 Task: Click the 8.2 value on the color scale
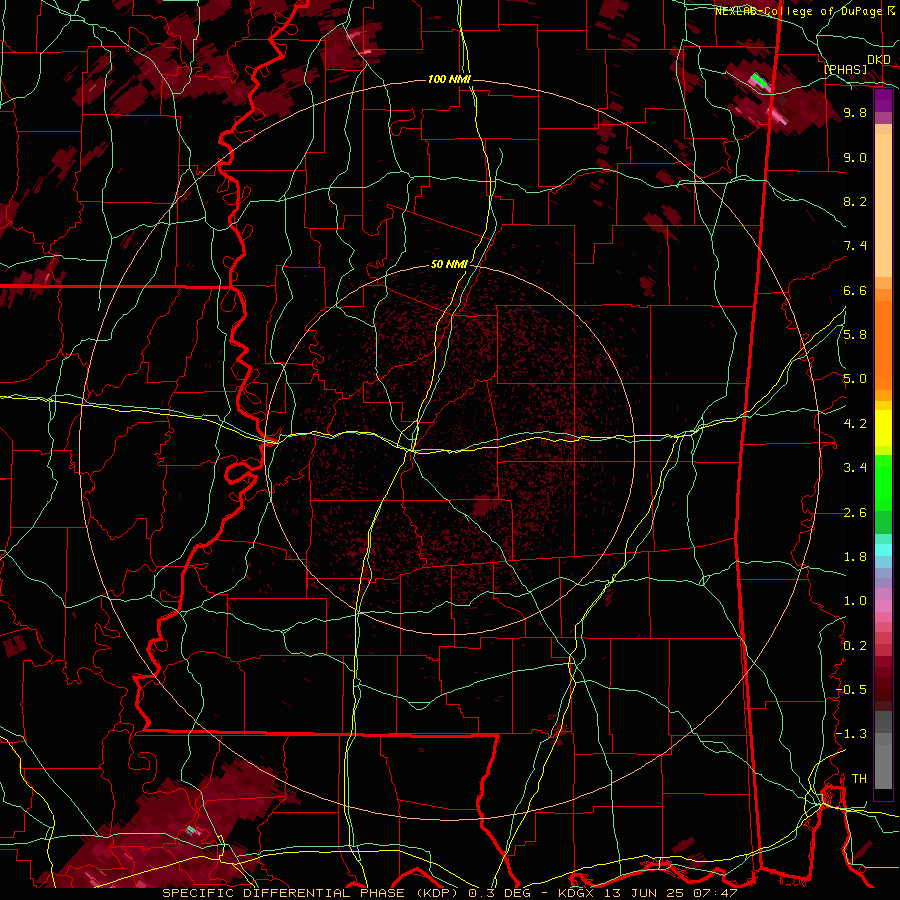855,201
